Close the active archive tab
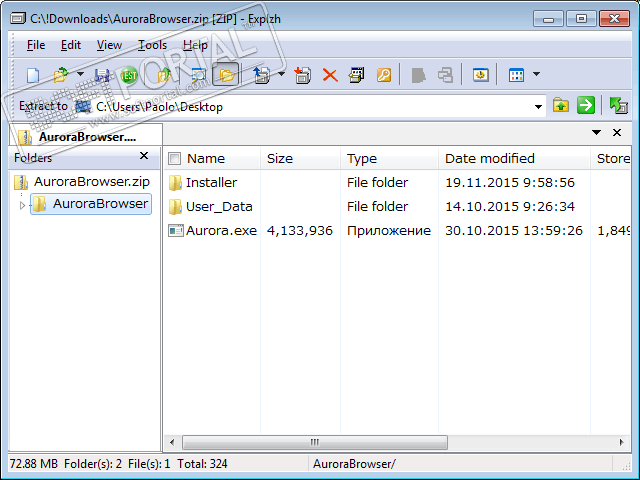The width and height of the screenshot is (640, 480). [617, 133]
